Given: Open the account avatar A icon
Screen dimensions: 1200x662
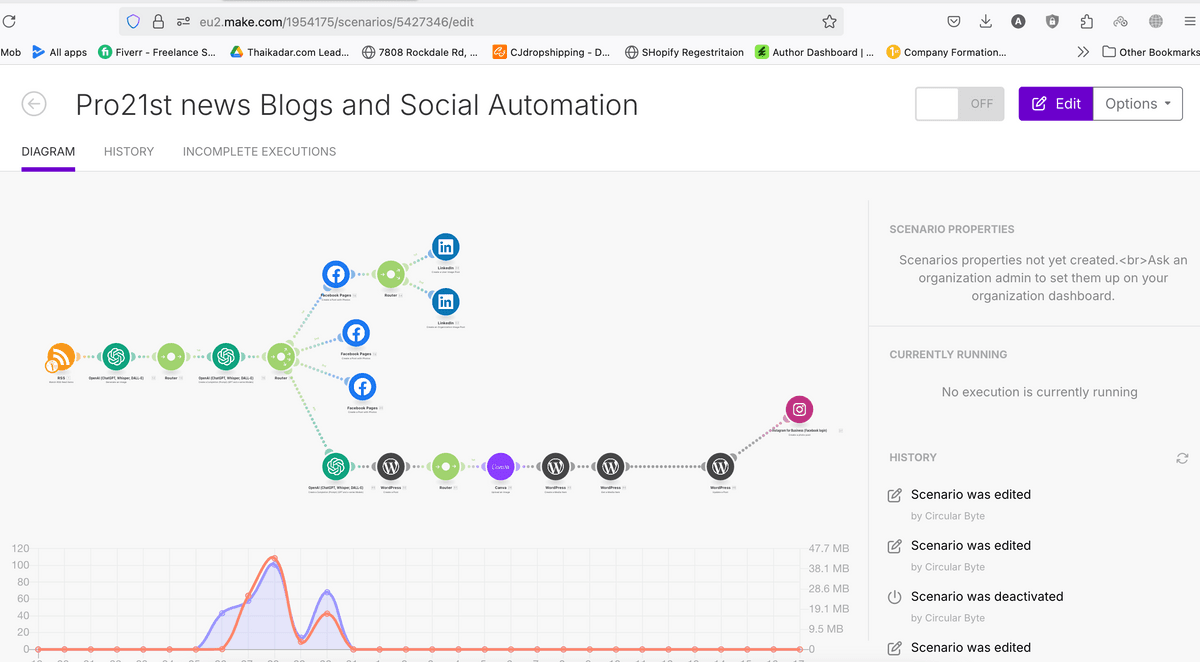Looking at the screenshot, I should 1018,21.
